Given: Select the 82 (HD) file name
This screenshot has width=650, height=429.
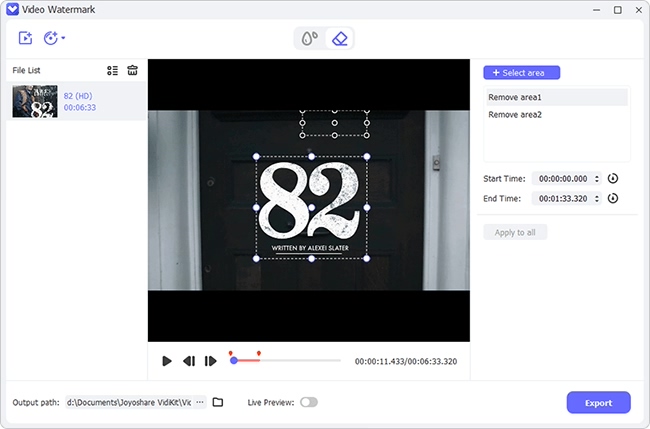Looking at the screenshot, I should click(78, 96).
